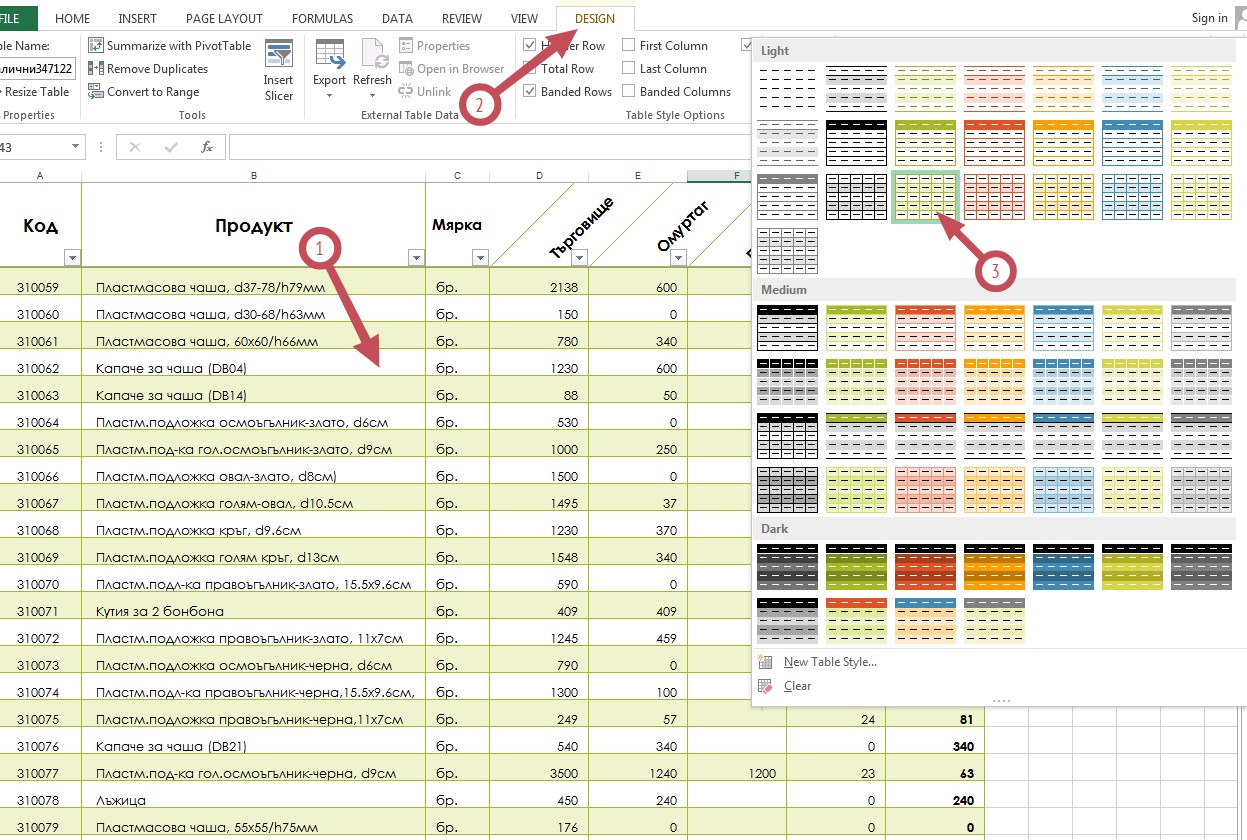Click the Clear option in style gallery

coord(798,686)
